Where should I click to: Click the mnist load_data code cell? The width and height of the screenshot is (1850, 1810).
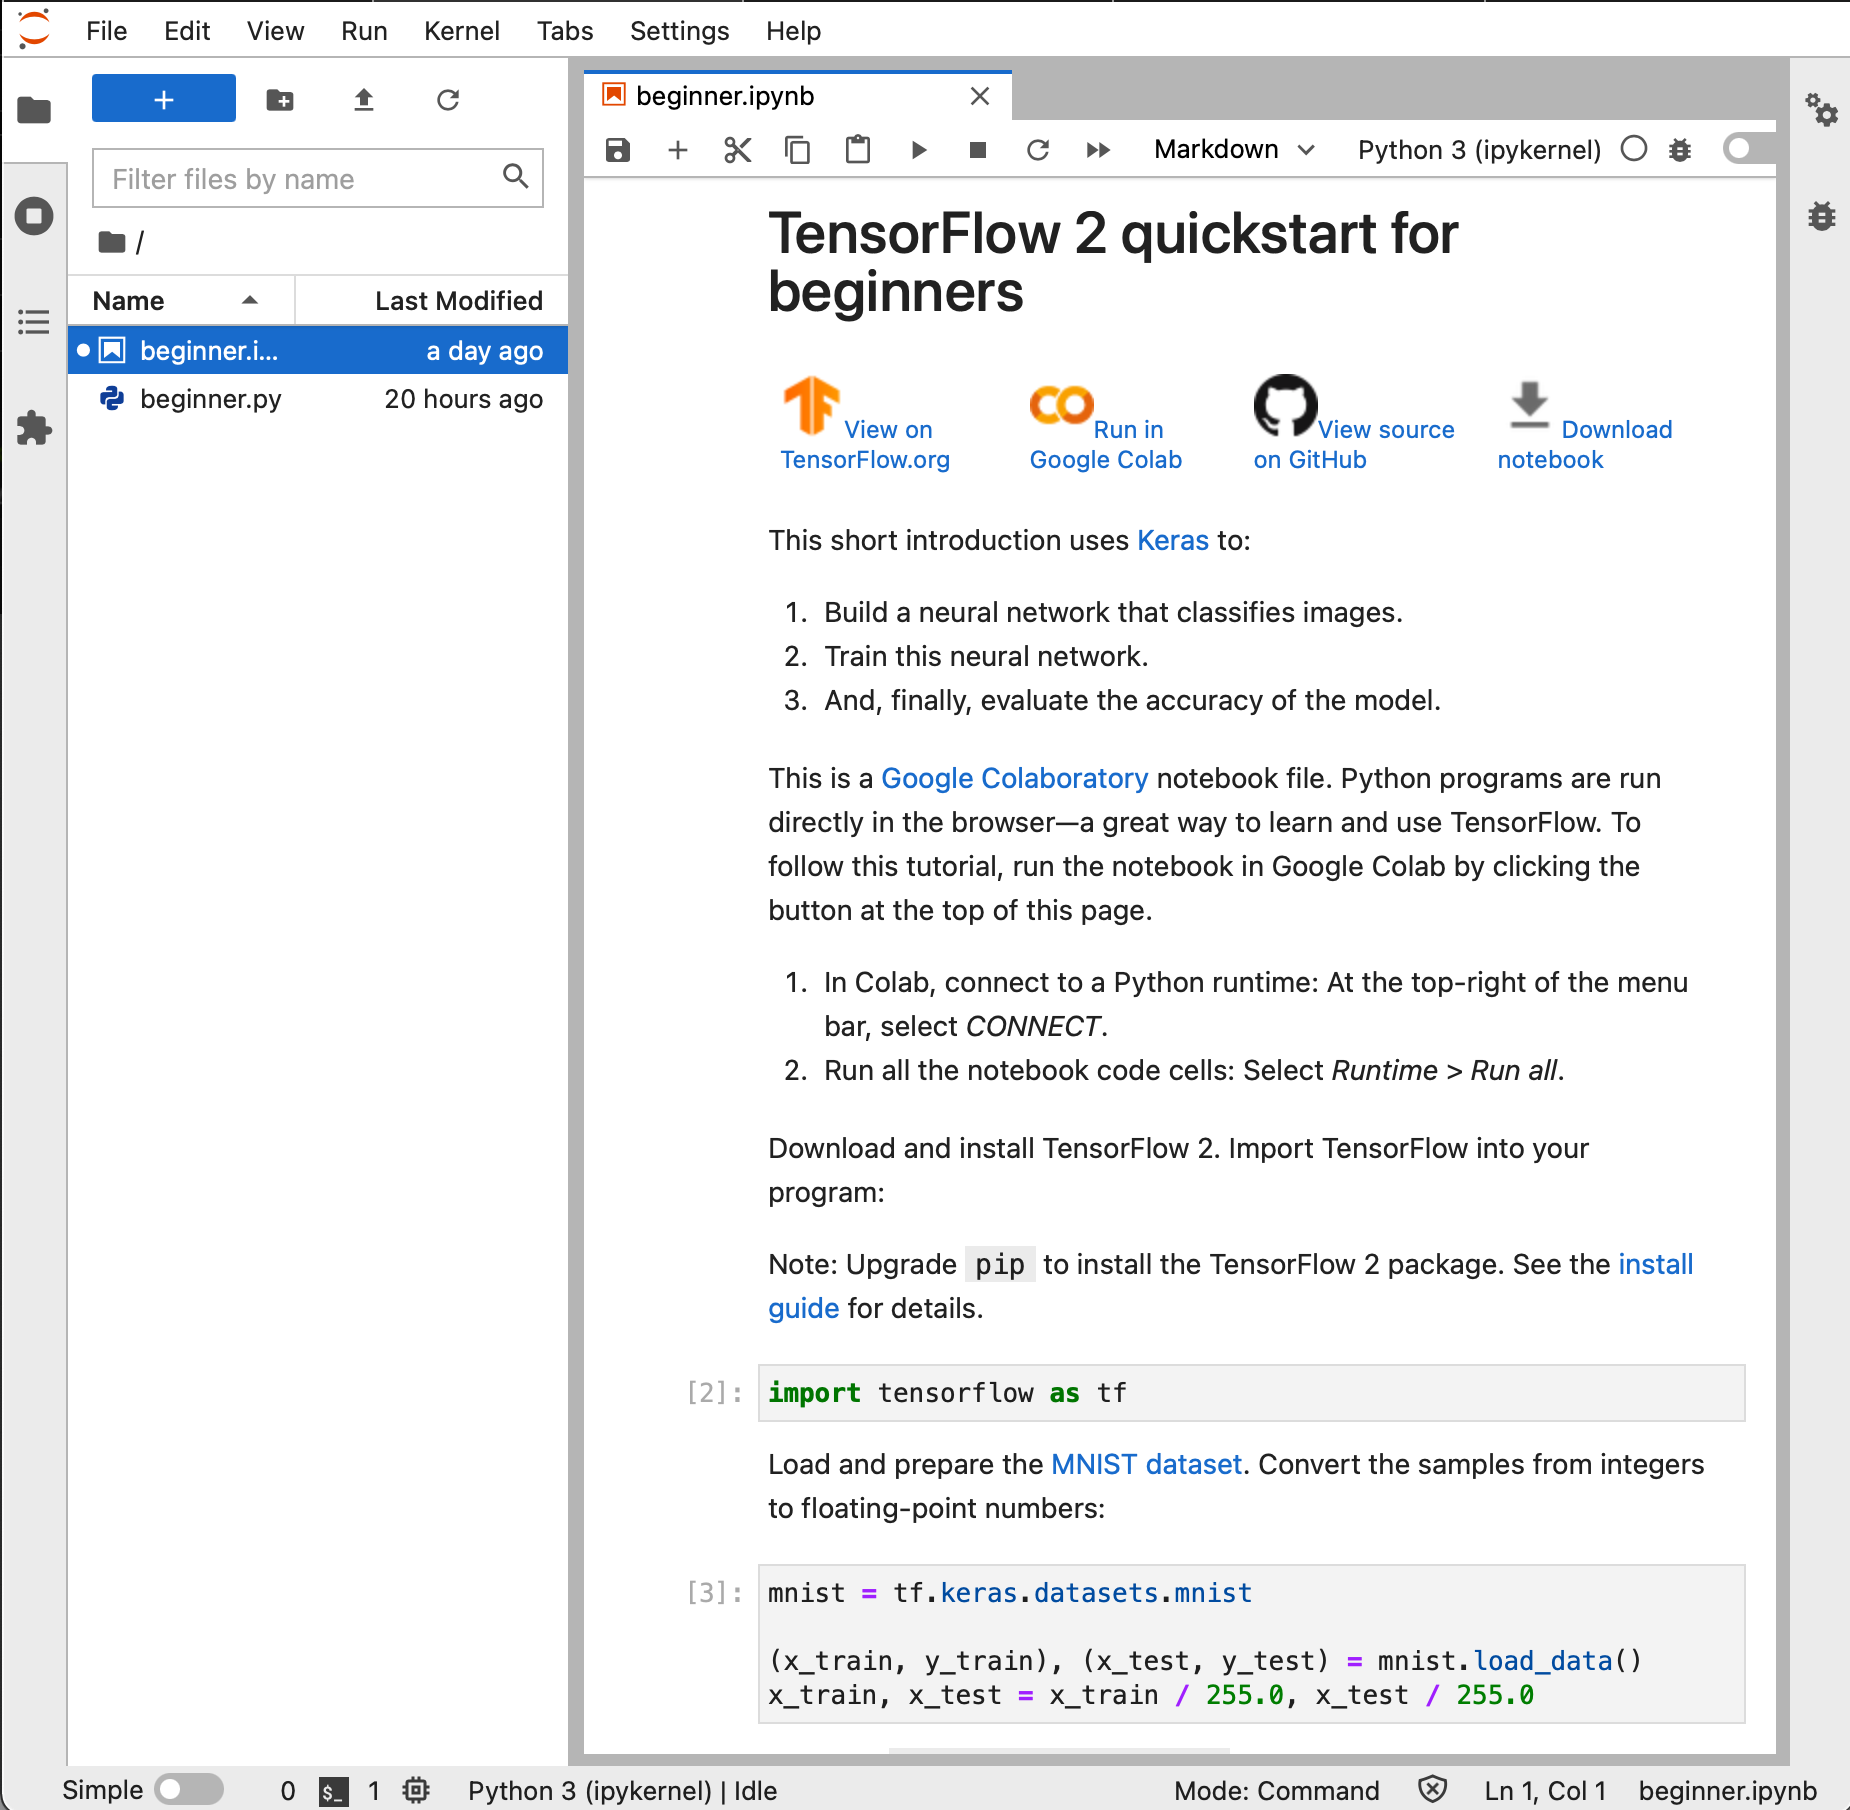click(x=1251, y=1644)
